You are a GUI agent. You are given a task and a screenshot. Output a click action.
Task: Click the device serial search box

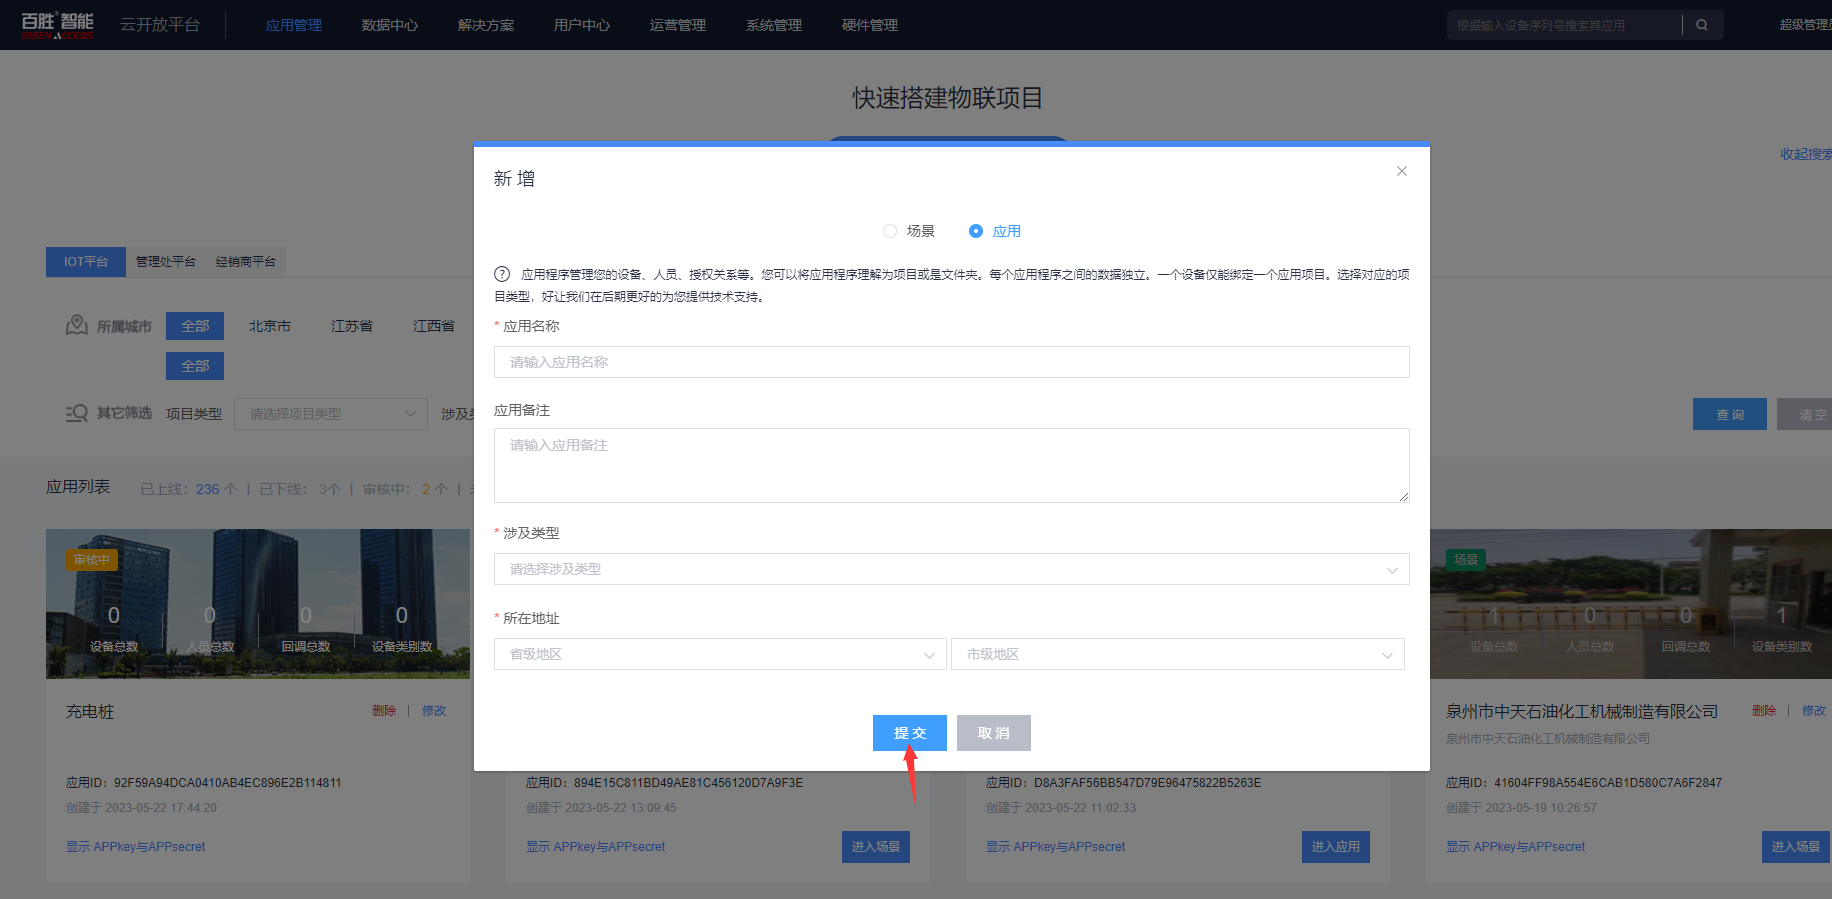[x=1563, y=25]
